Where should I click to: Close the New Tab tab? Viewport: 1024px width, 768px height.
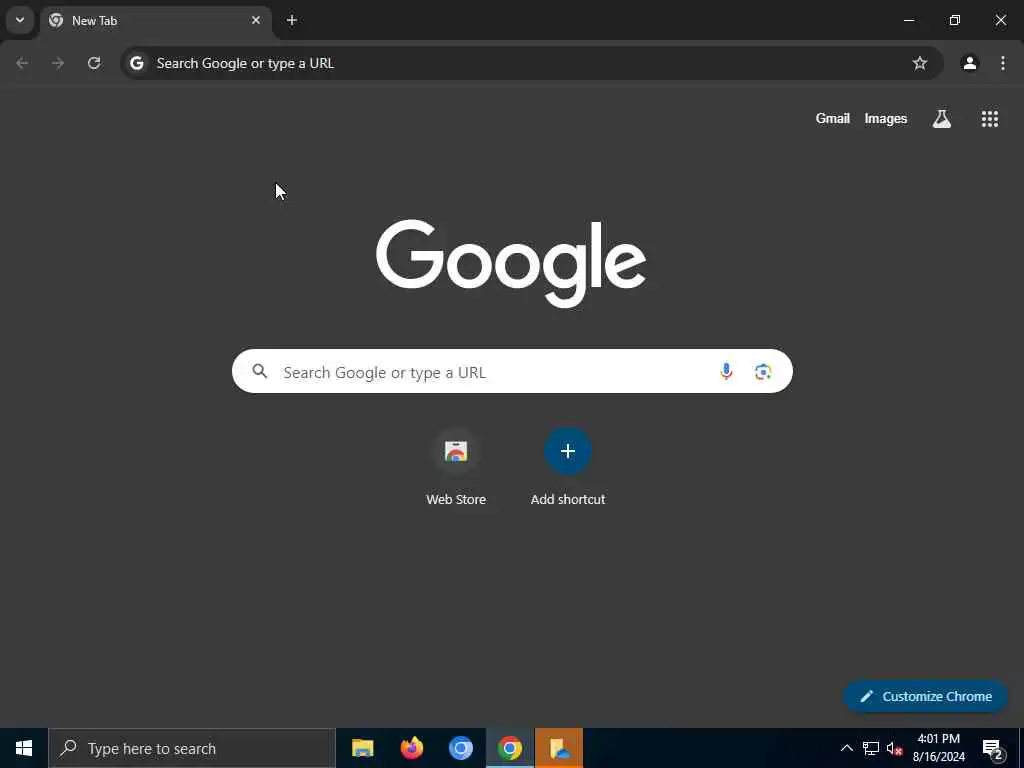coord(256,20)
